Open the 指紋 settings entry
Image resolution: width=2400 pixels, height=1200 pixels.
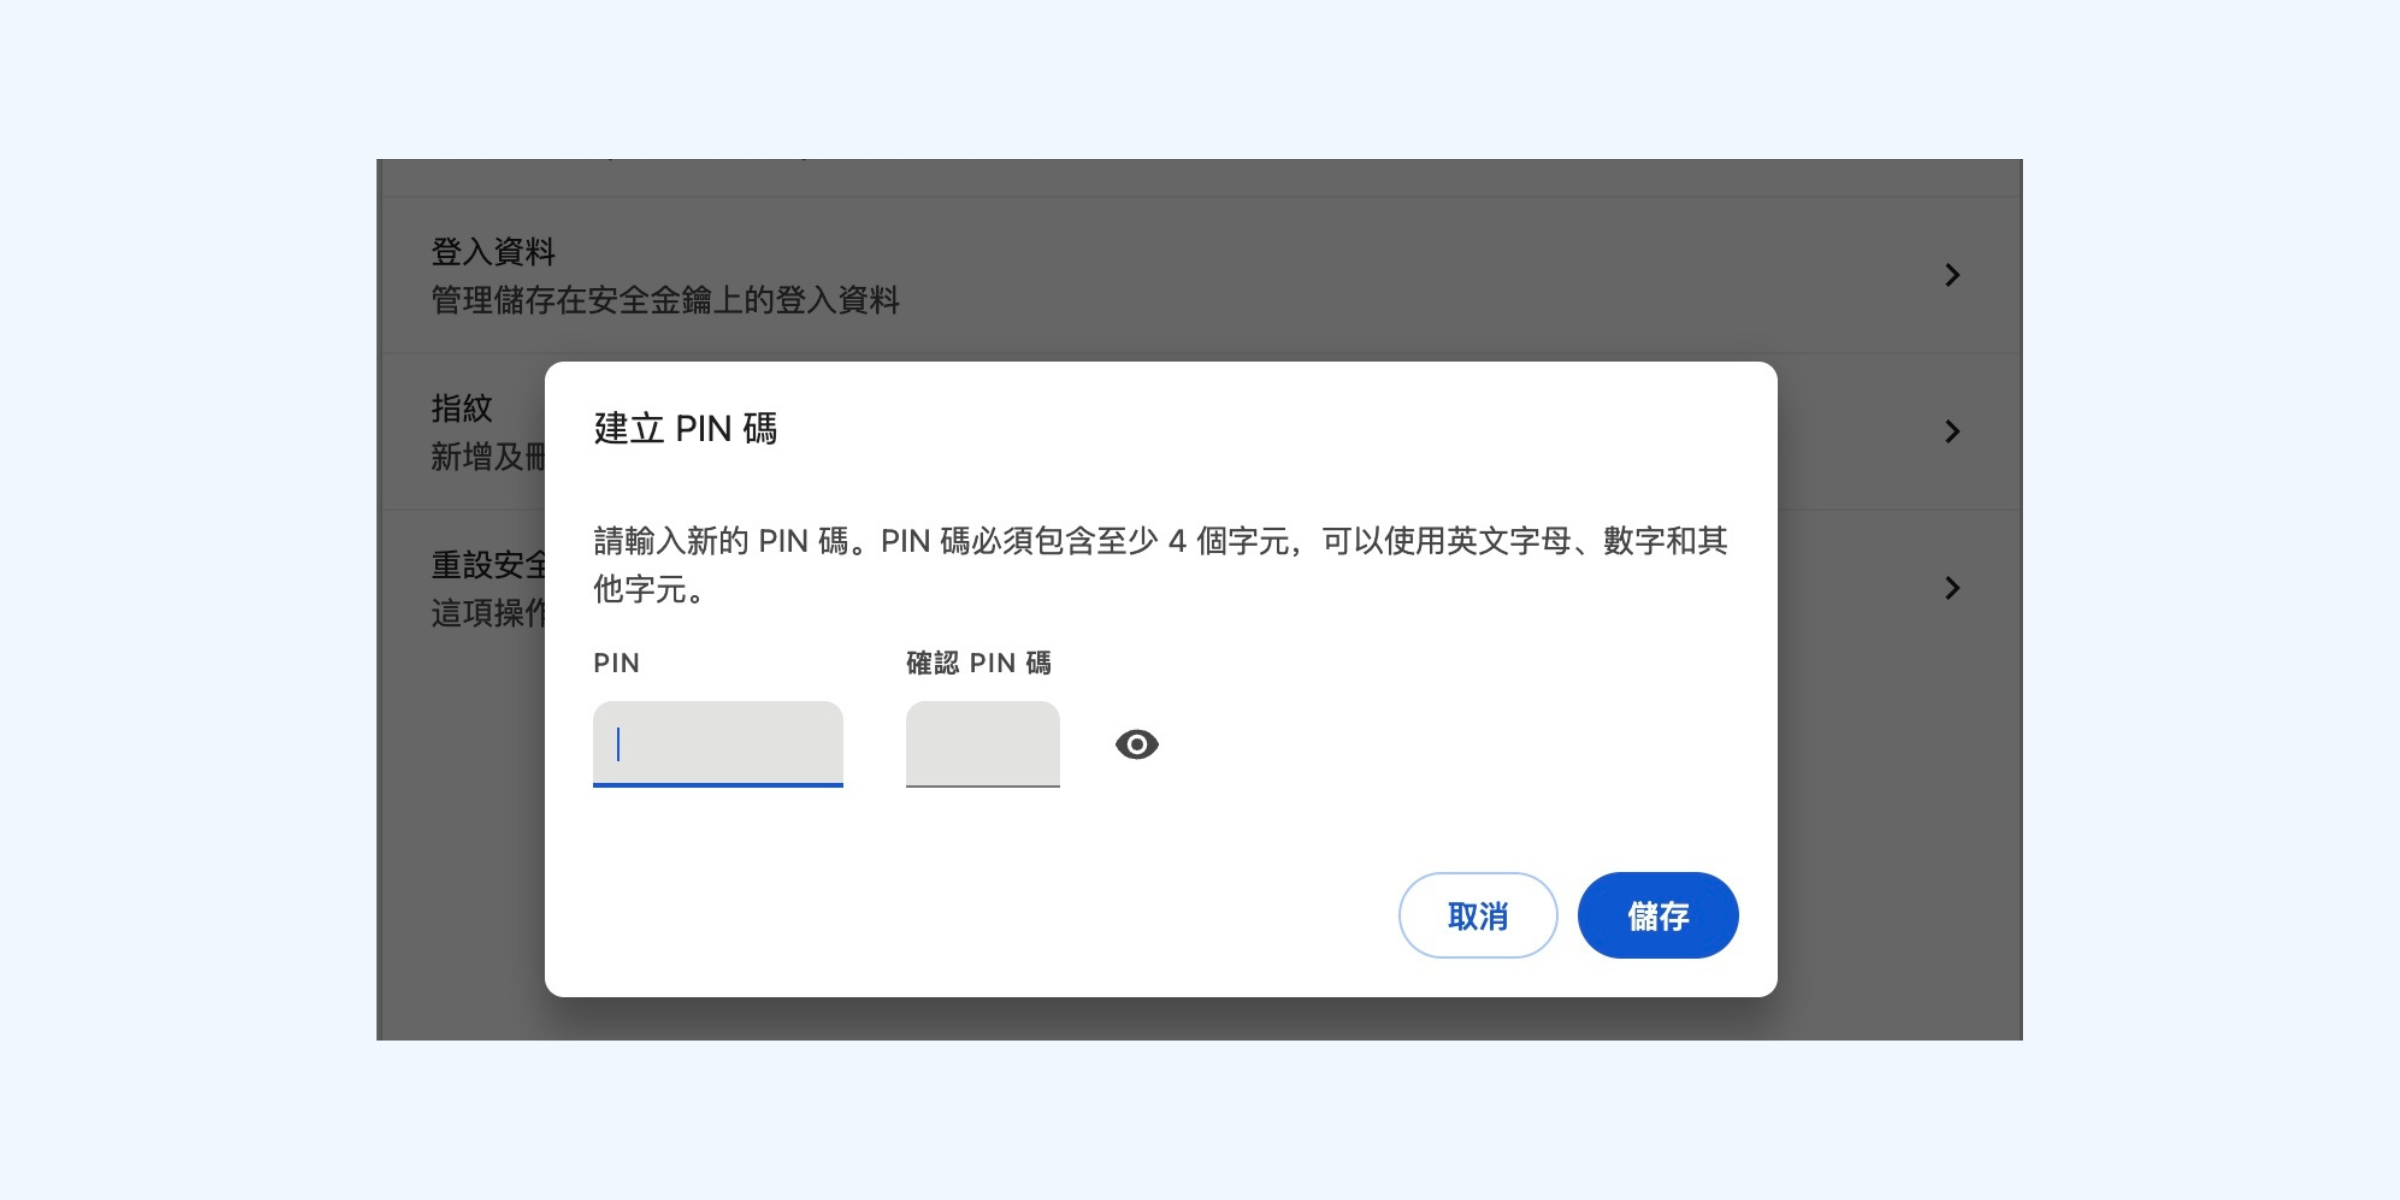[x=462, y=408]
